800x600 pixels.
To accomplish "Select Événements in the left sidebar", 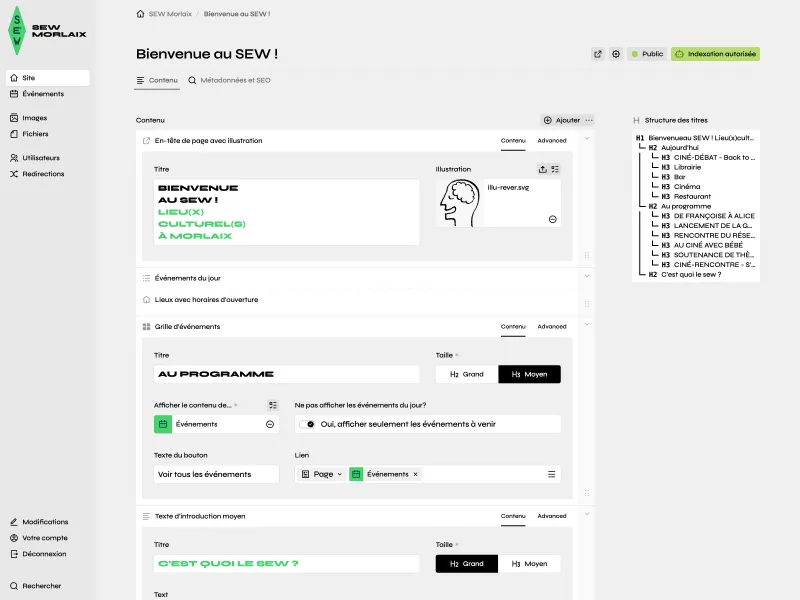I will point(44,94).
